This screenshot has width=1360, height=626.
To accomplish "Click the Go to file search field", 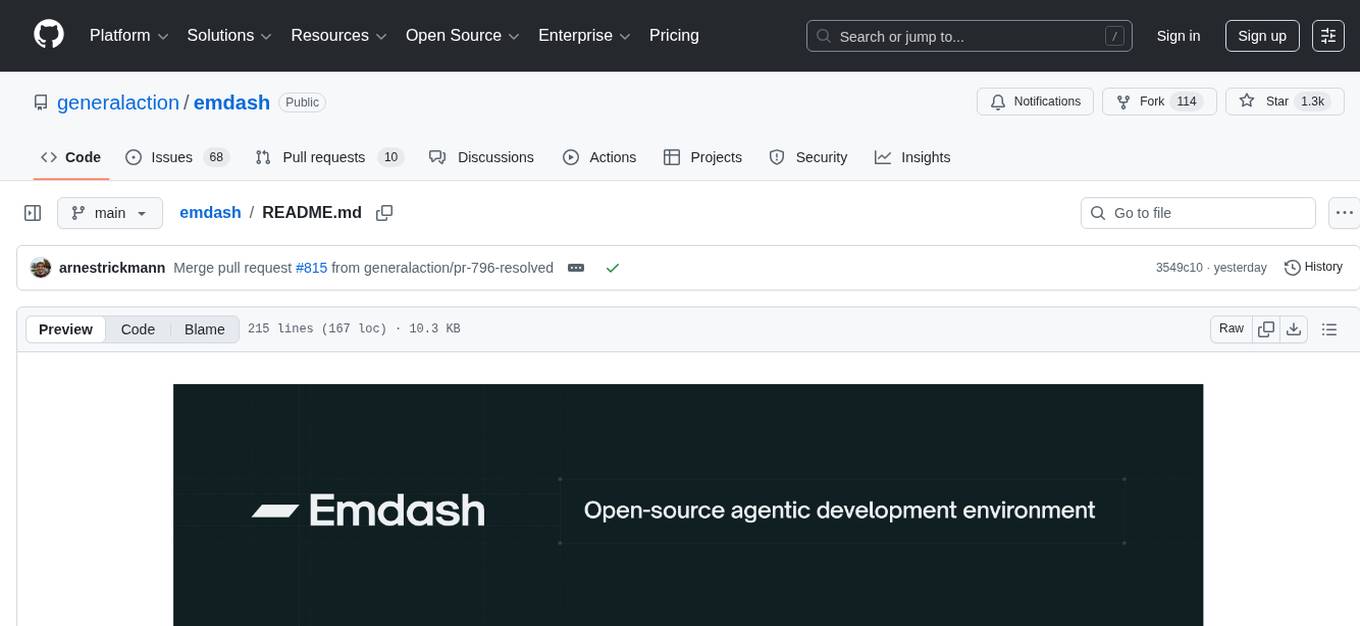I will (1197, 212).
